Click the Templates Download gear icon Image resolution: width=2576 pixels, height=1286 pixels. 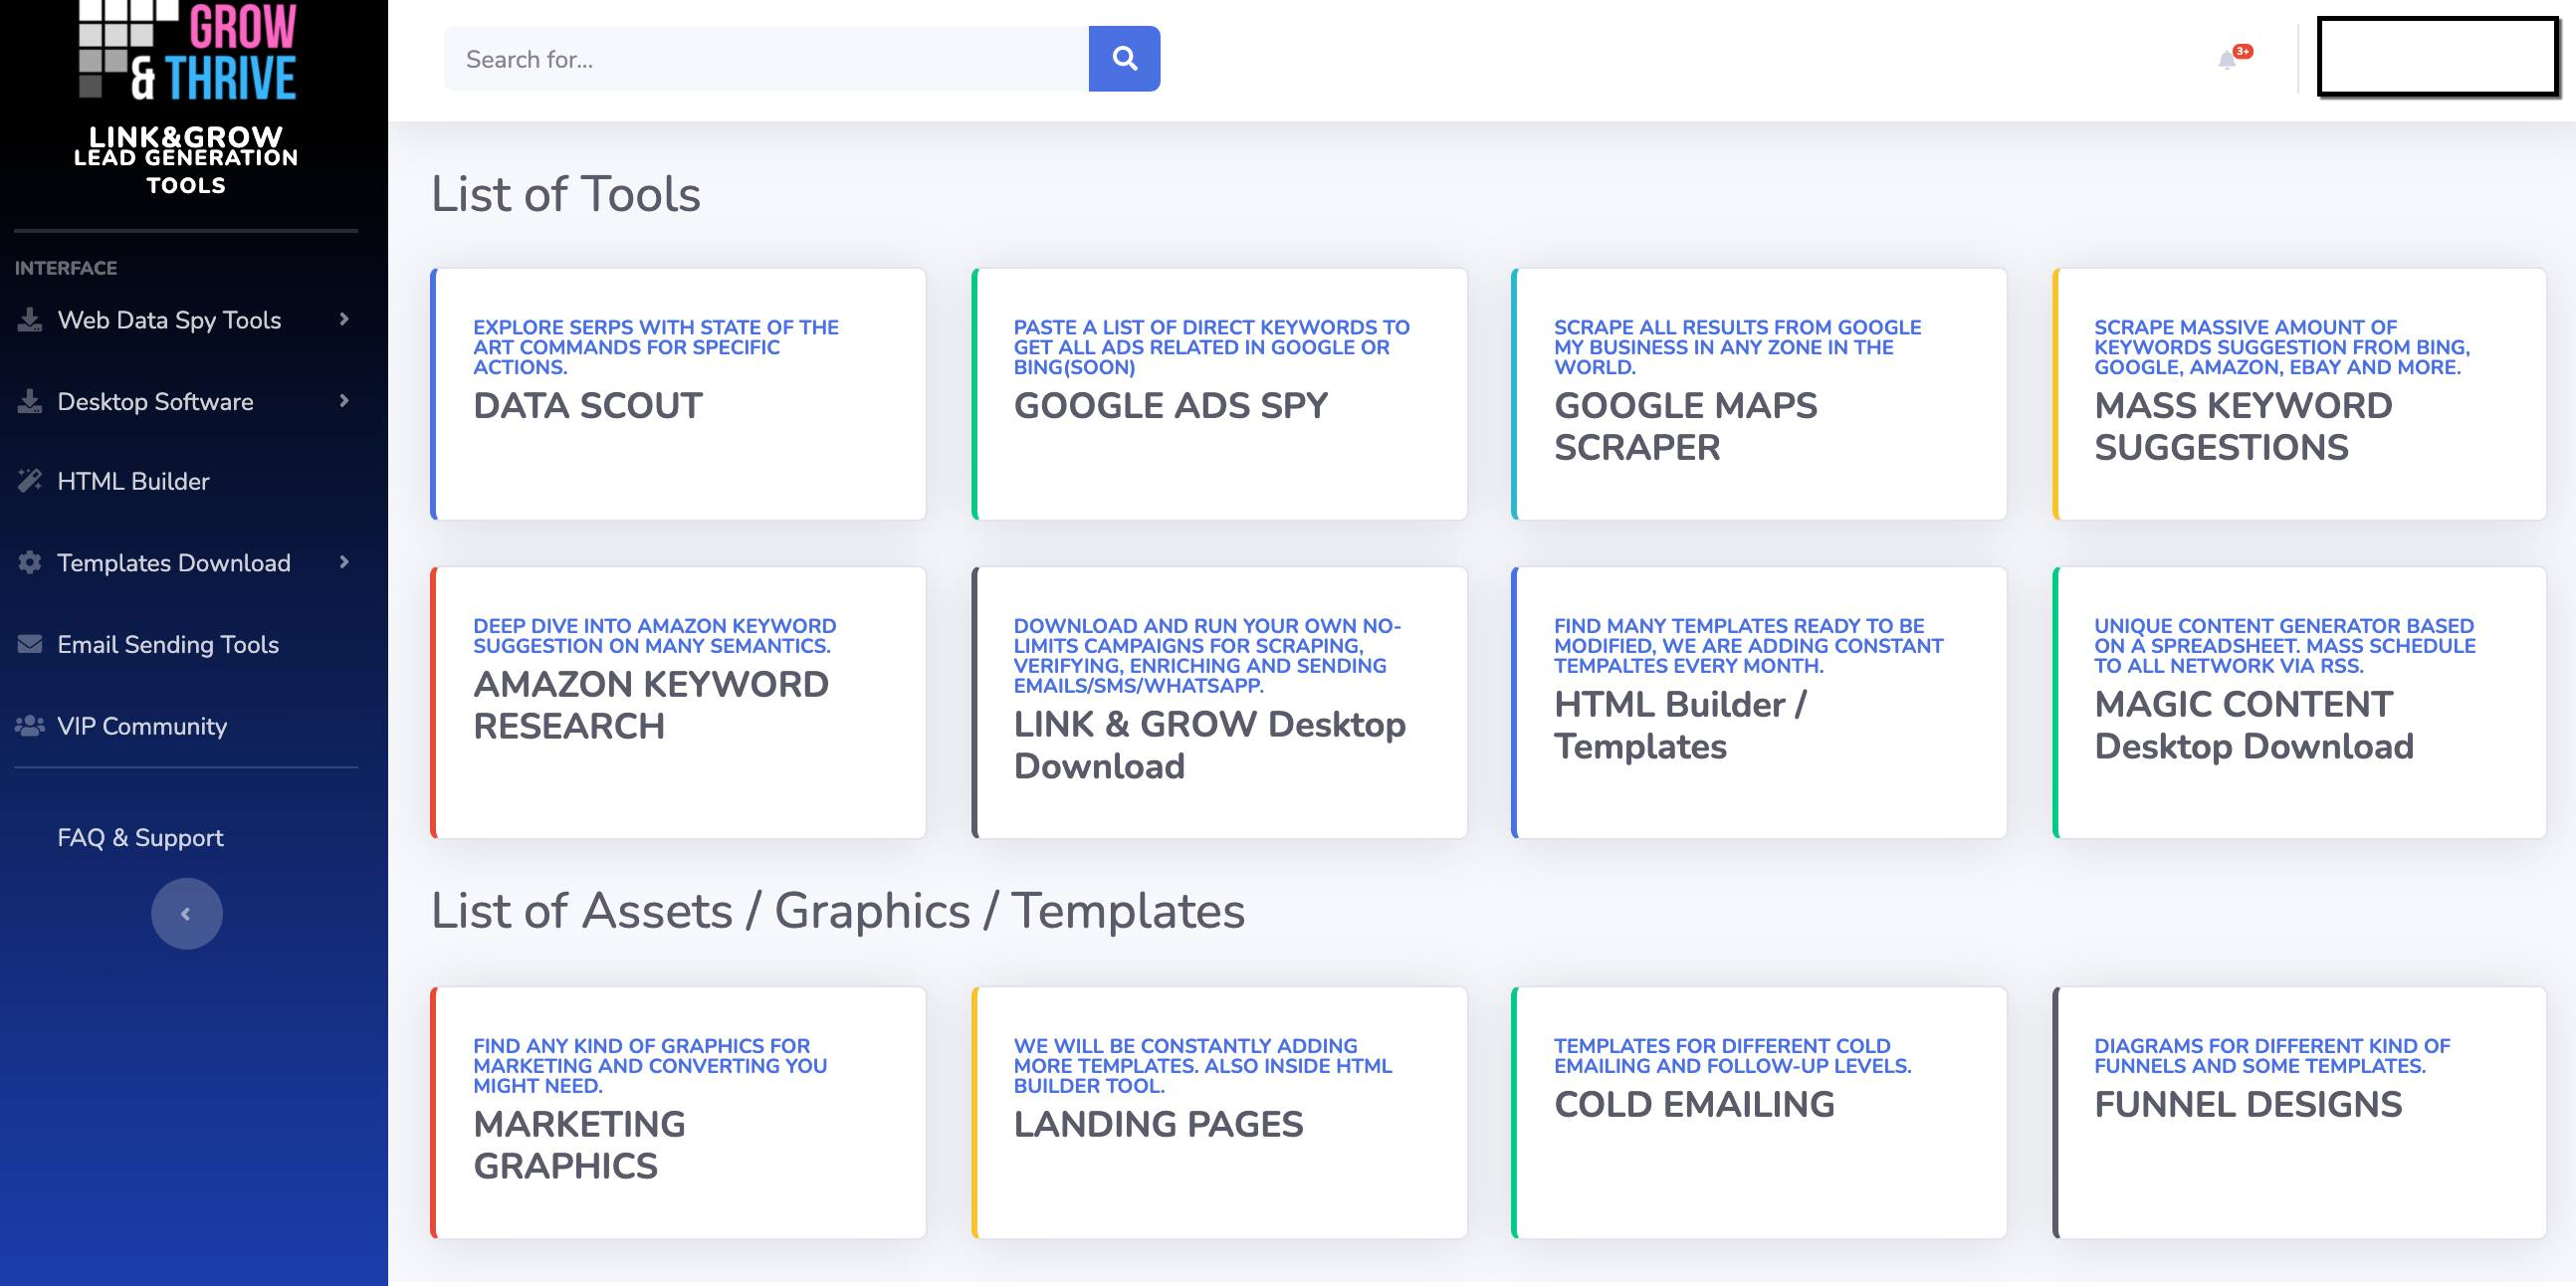(30, 563)
